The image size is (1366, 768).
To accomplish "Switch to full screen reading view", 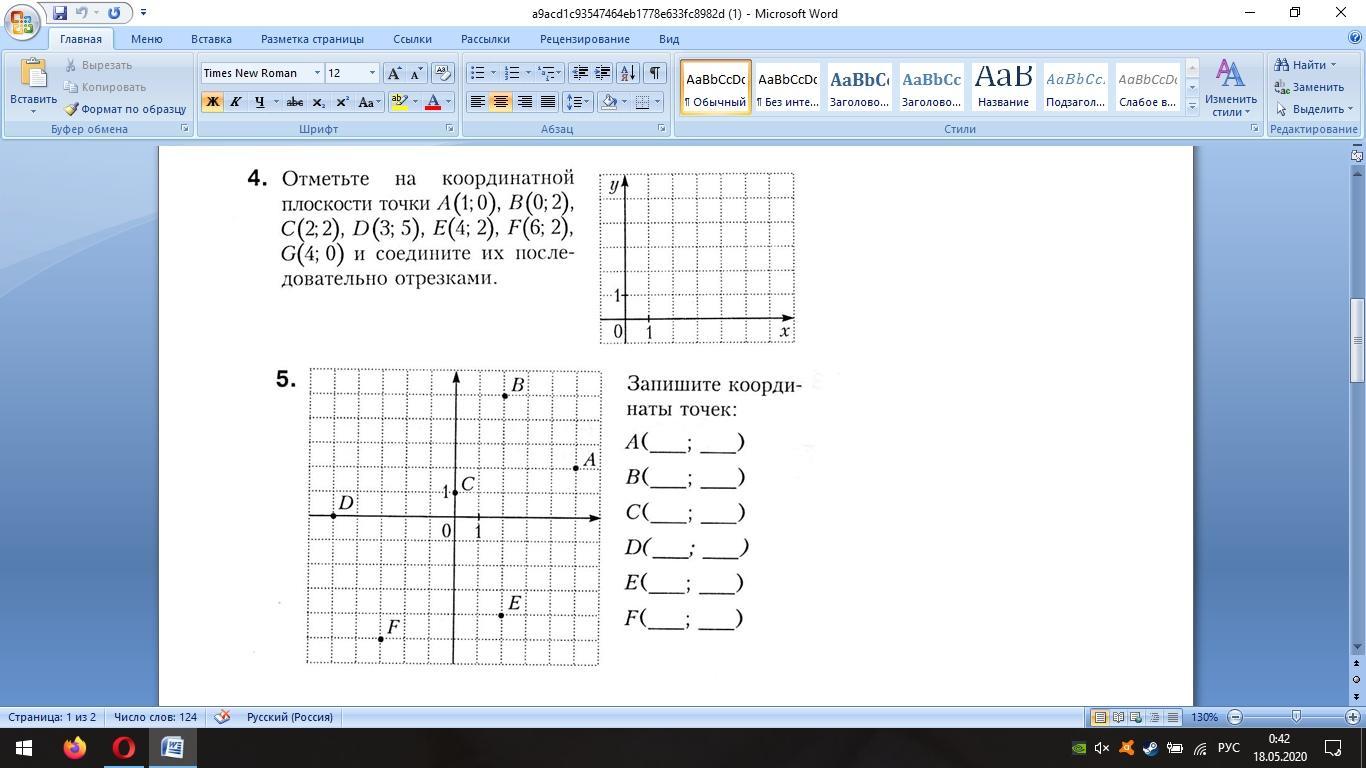I will coord(1118,717).
